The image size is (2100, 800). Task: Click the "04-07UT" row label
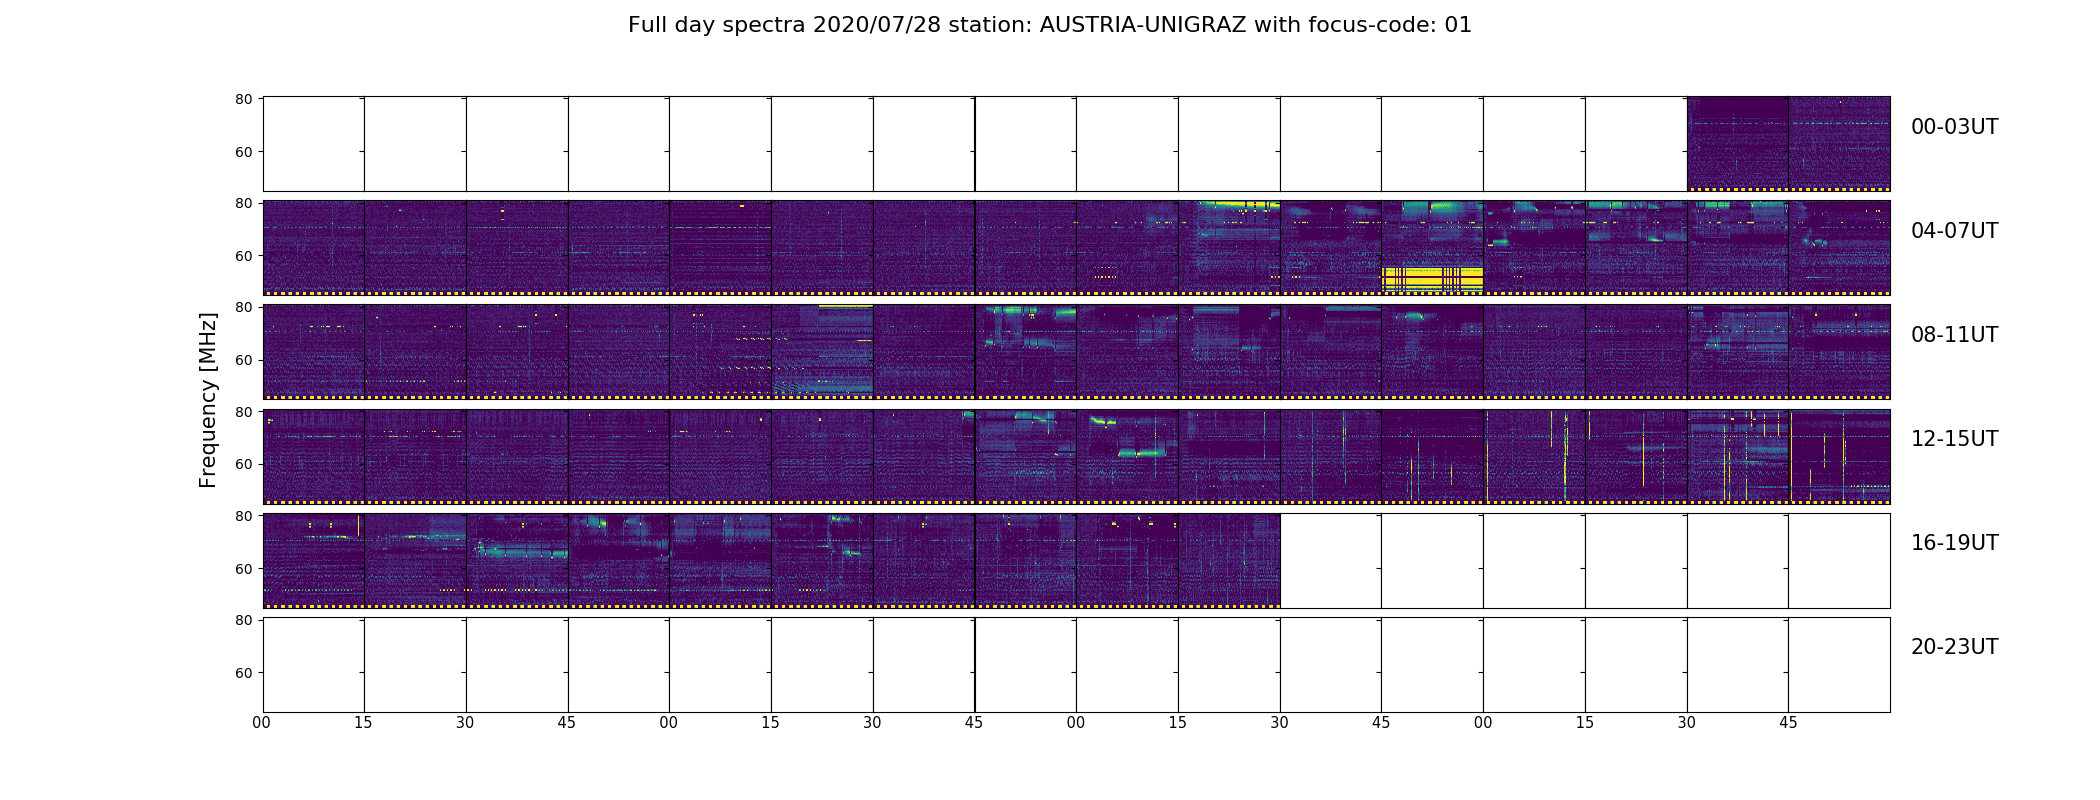tap(1954, 231)
